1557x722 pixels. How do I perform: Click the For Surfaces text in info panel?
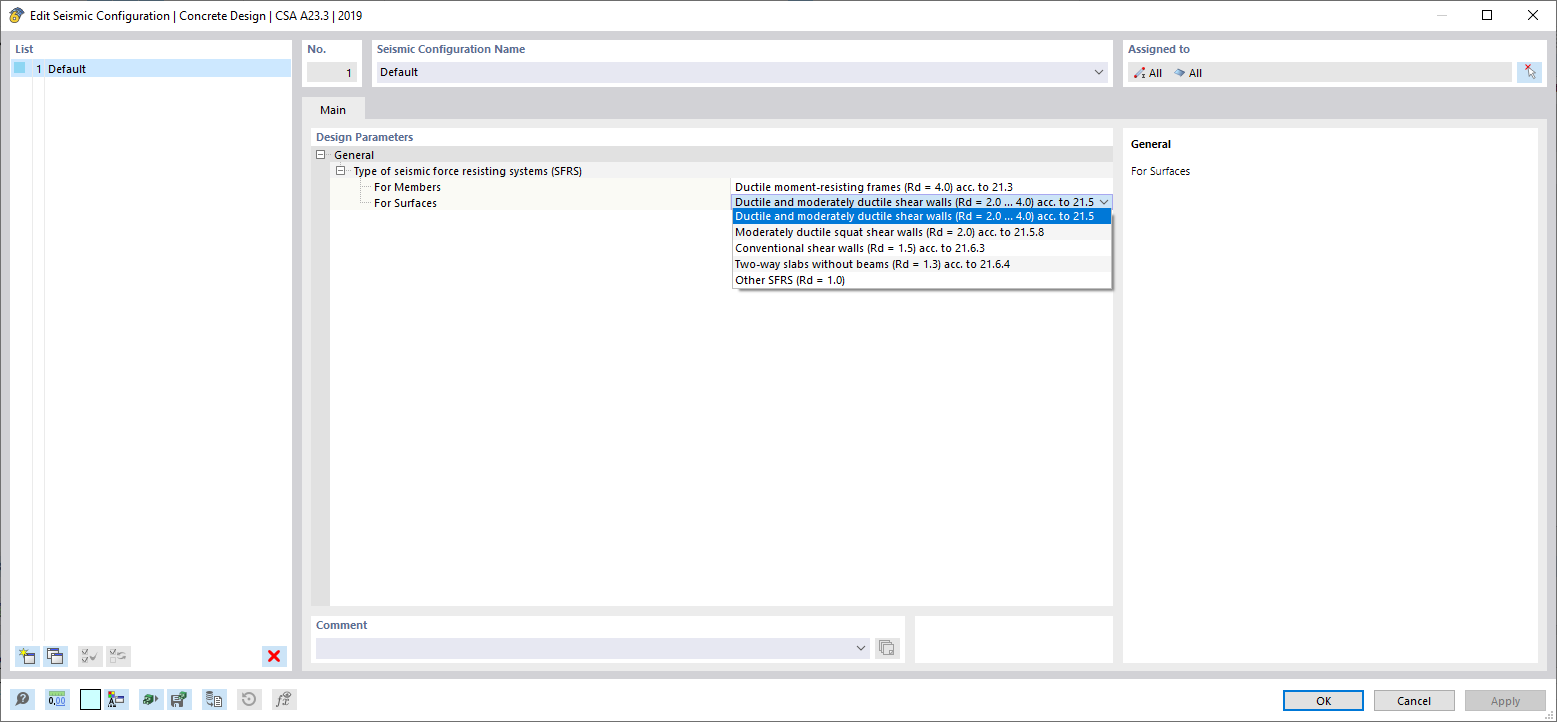pos(1161,171)
